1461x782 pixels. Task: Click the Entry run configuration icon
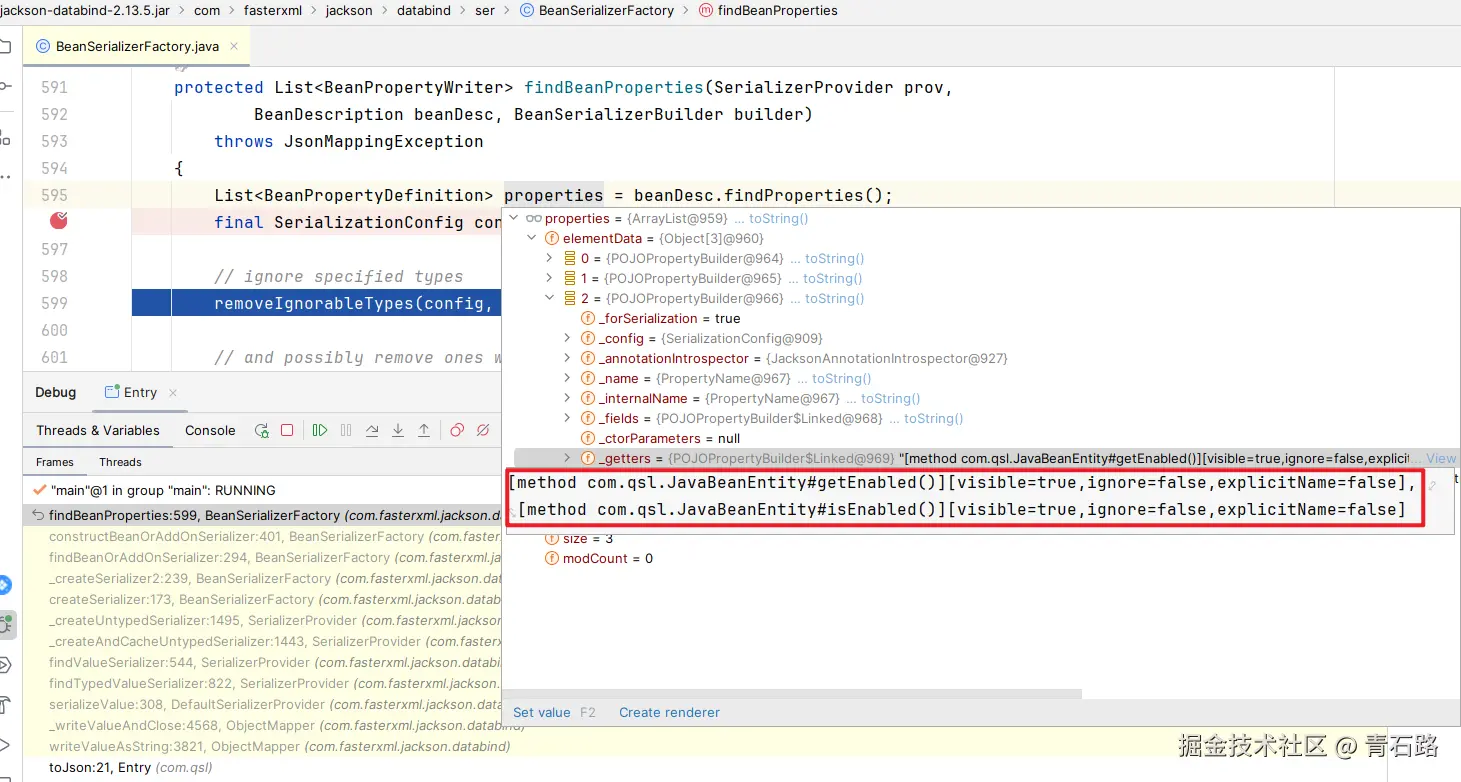pyautogui.click(x=111, y=393)
